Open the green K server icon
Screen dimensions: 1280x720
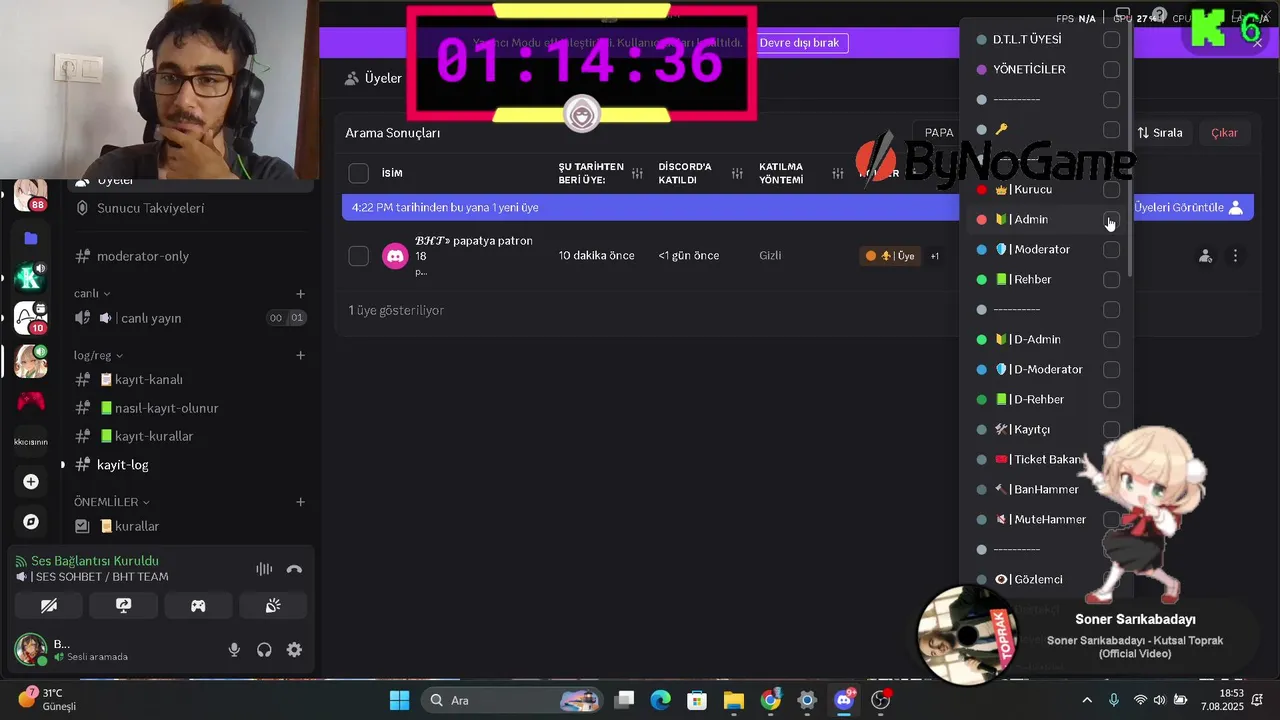point(31,279)
